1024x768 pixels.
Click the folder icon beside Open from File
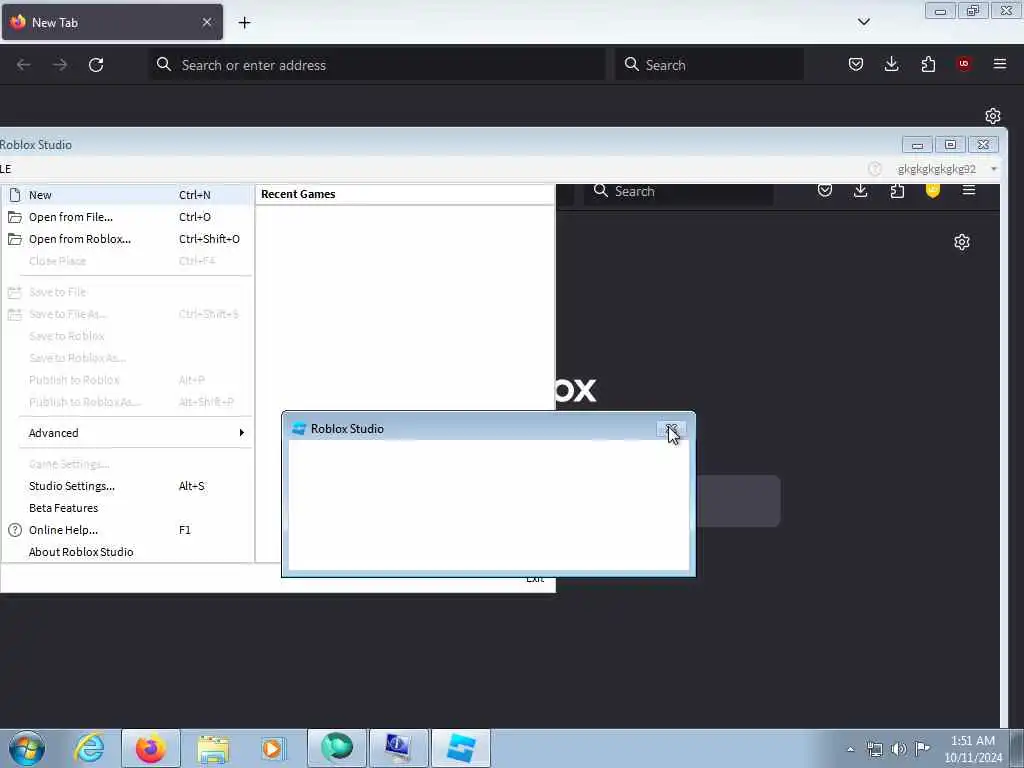point(14,217)
